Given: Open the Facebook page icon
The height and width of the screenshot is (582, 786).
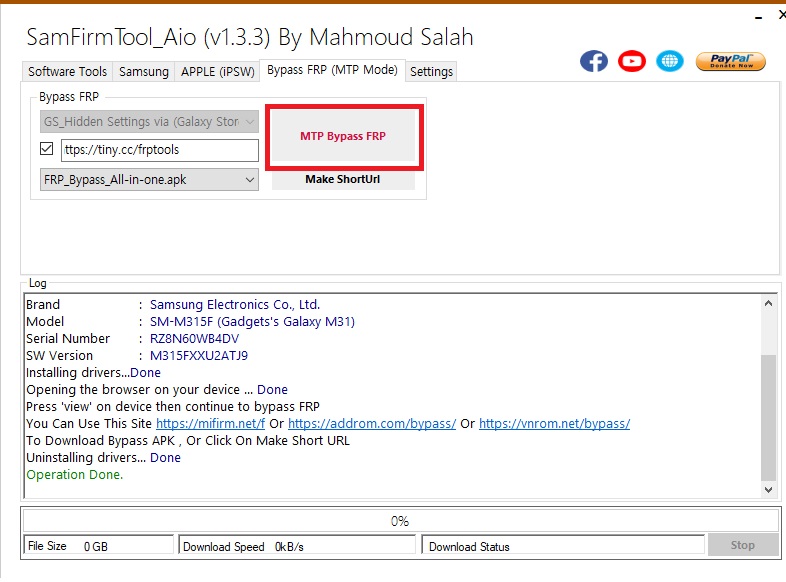Looking at the screenshot, I should click(594, 61).
